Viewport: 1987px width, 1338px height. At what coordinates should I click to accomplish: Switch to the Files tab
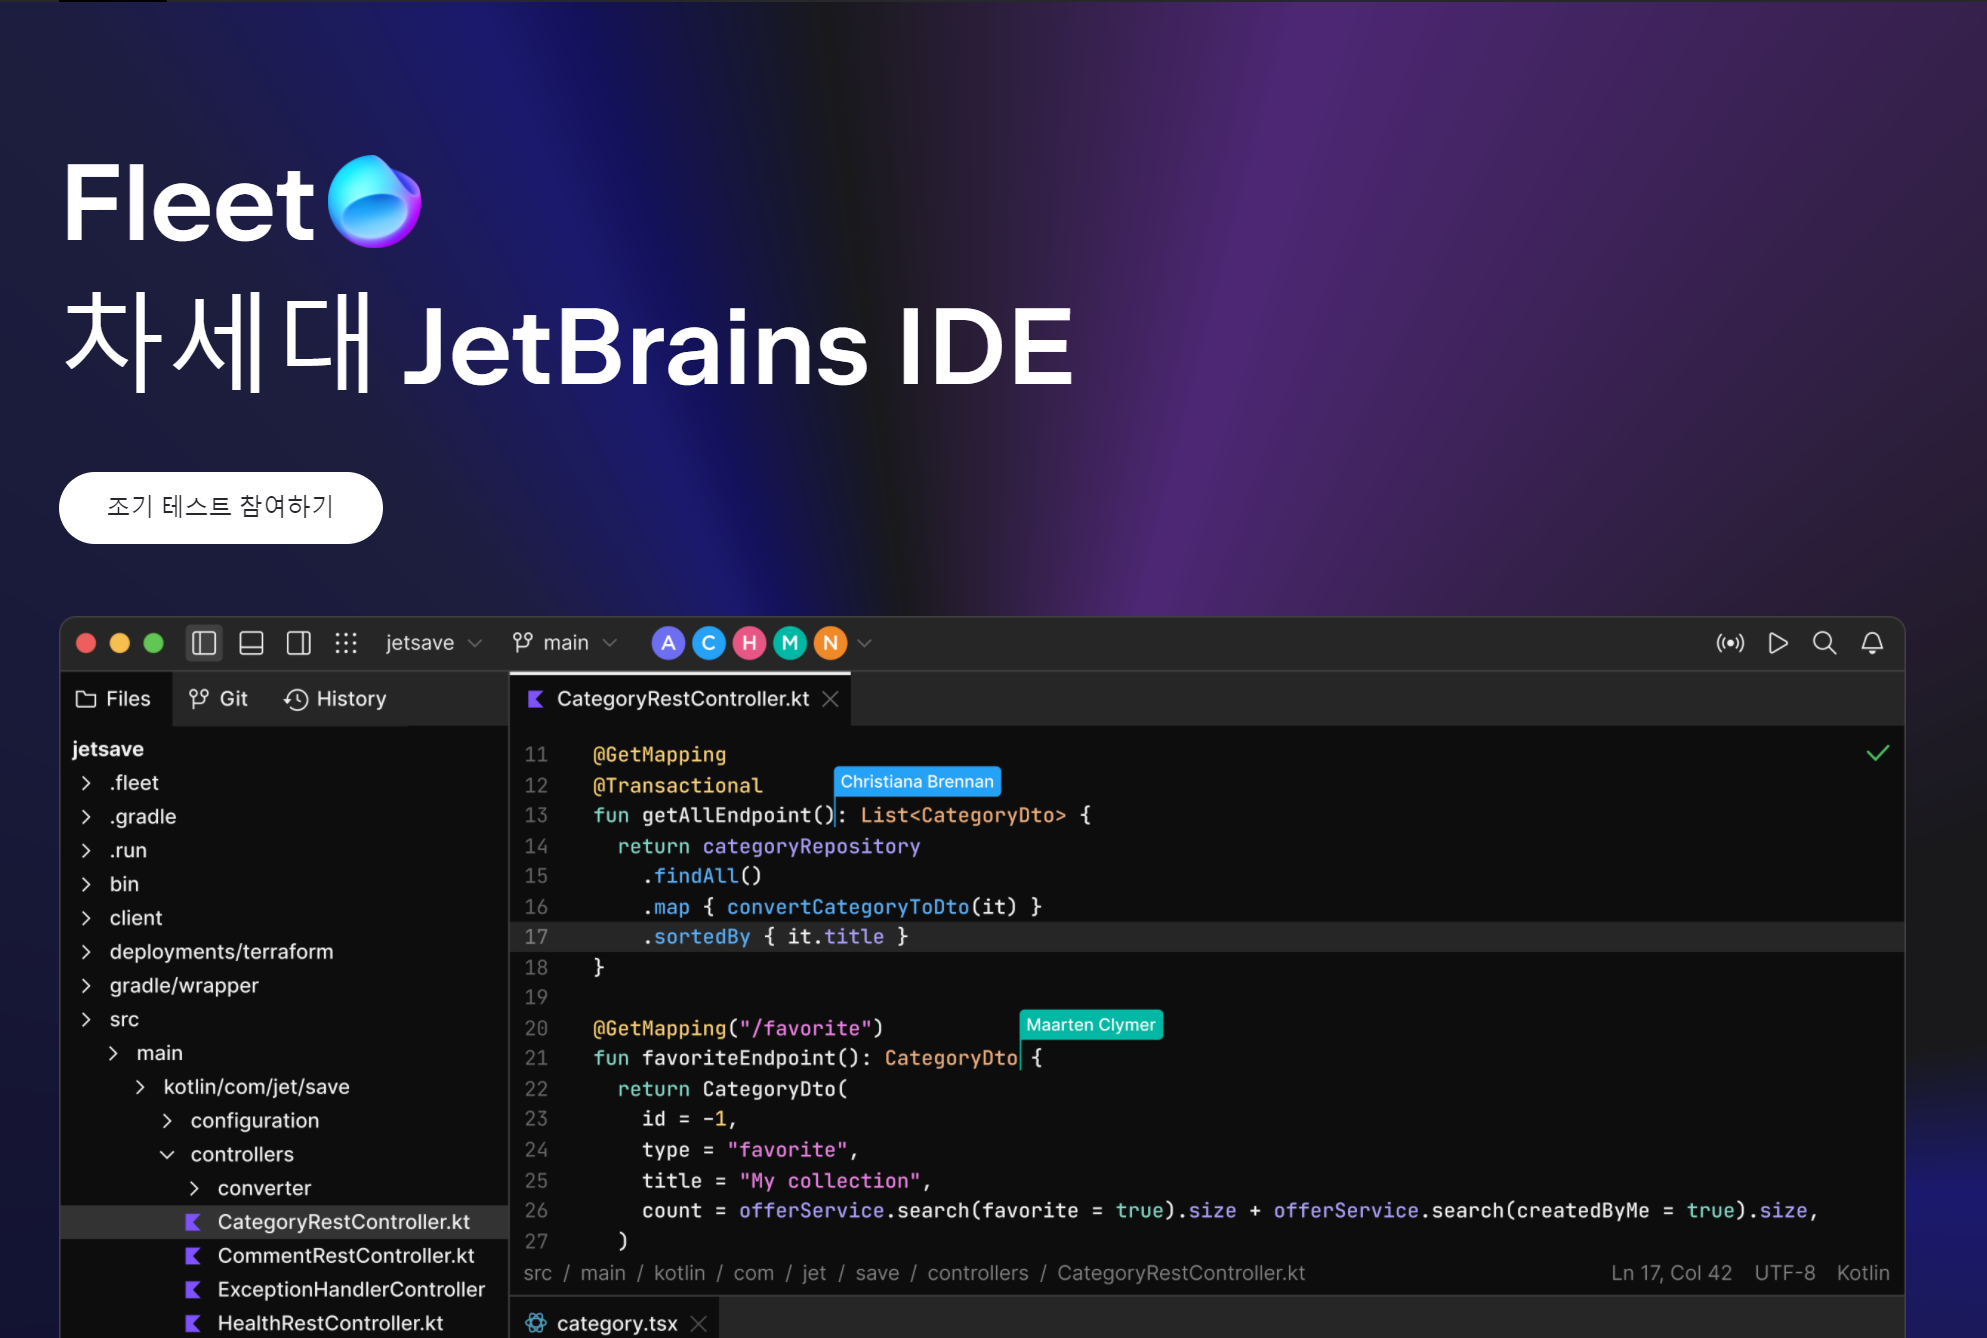(113, 699)
